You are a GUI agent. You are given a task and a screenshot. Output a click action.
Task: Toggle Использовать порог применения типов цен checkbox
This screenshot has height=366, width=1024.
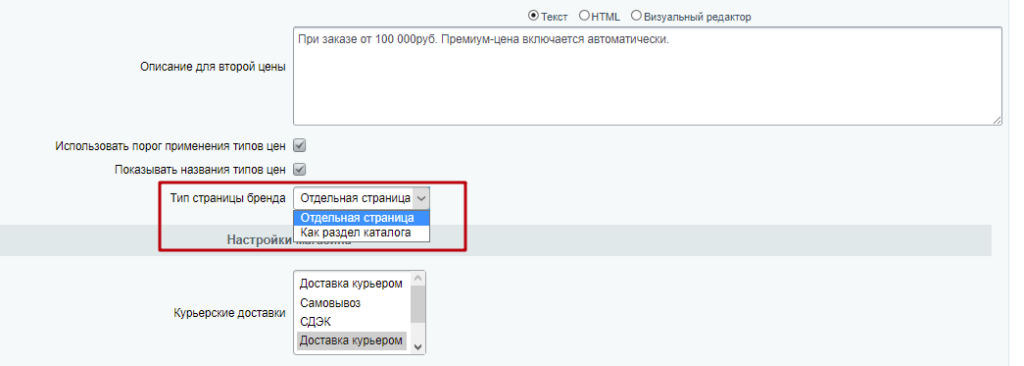point(300,146)
